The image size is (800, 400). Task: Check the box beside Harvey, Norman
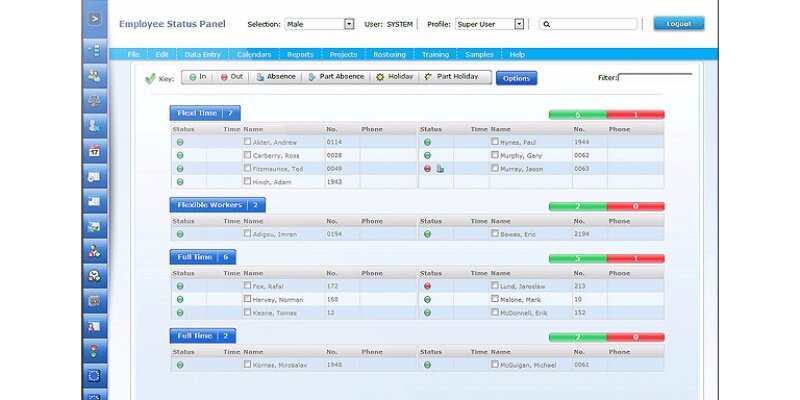(248, 298)
